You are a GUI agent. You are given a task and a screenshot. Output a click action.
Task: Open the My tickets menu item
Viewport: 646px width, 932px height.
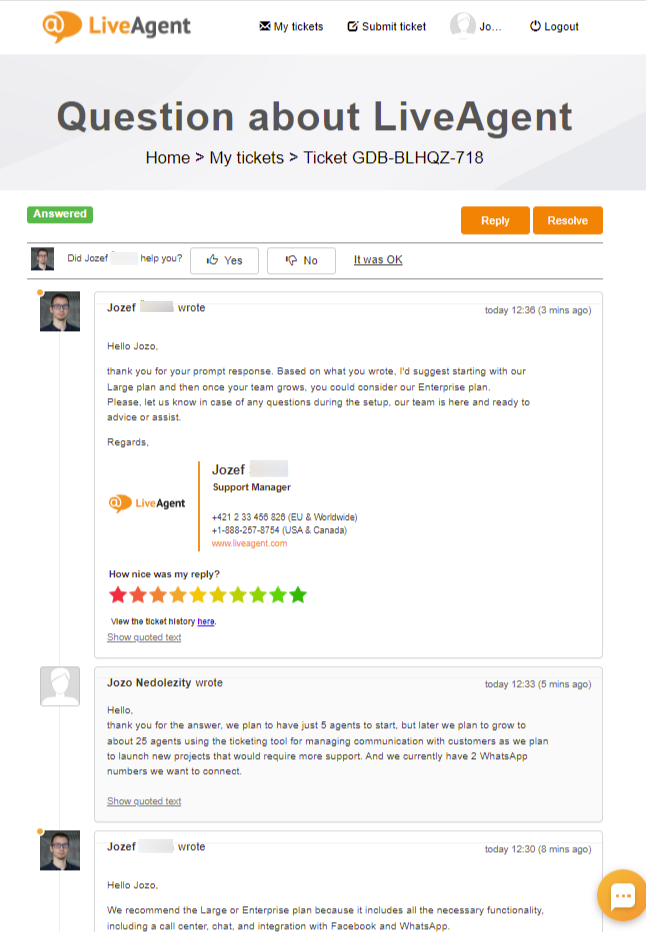(291, 27)
